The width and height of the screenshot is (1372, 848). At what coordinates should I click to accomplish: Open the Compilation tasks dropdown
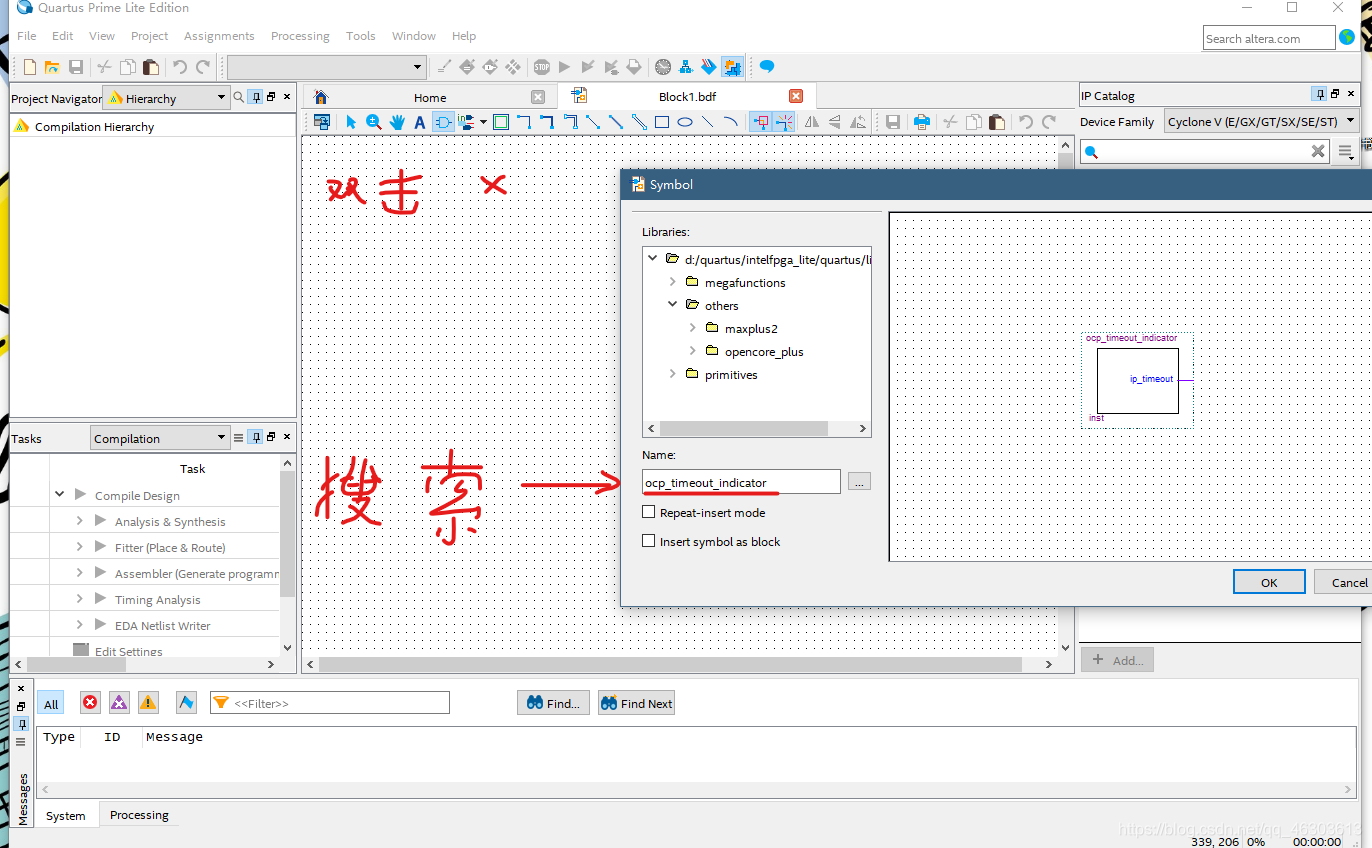coord(160,438)
